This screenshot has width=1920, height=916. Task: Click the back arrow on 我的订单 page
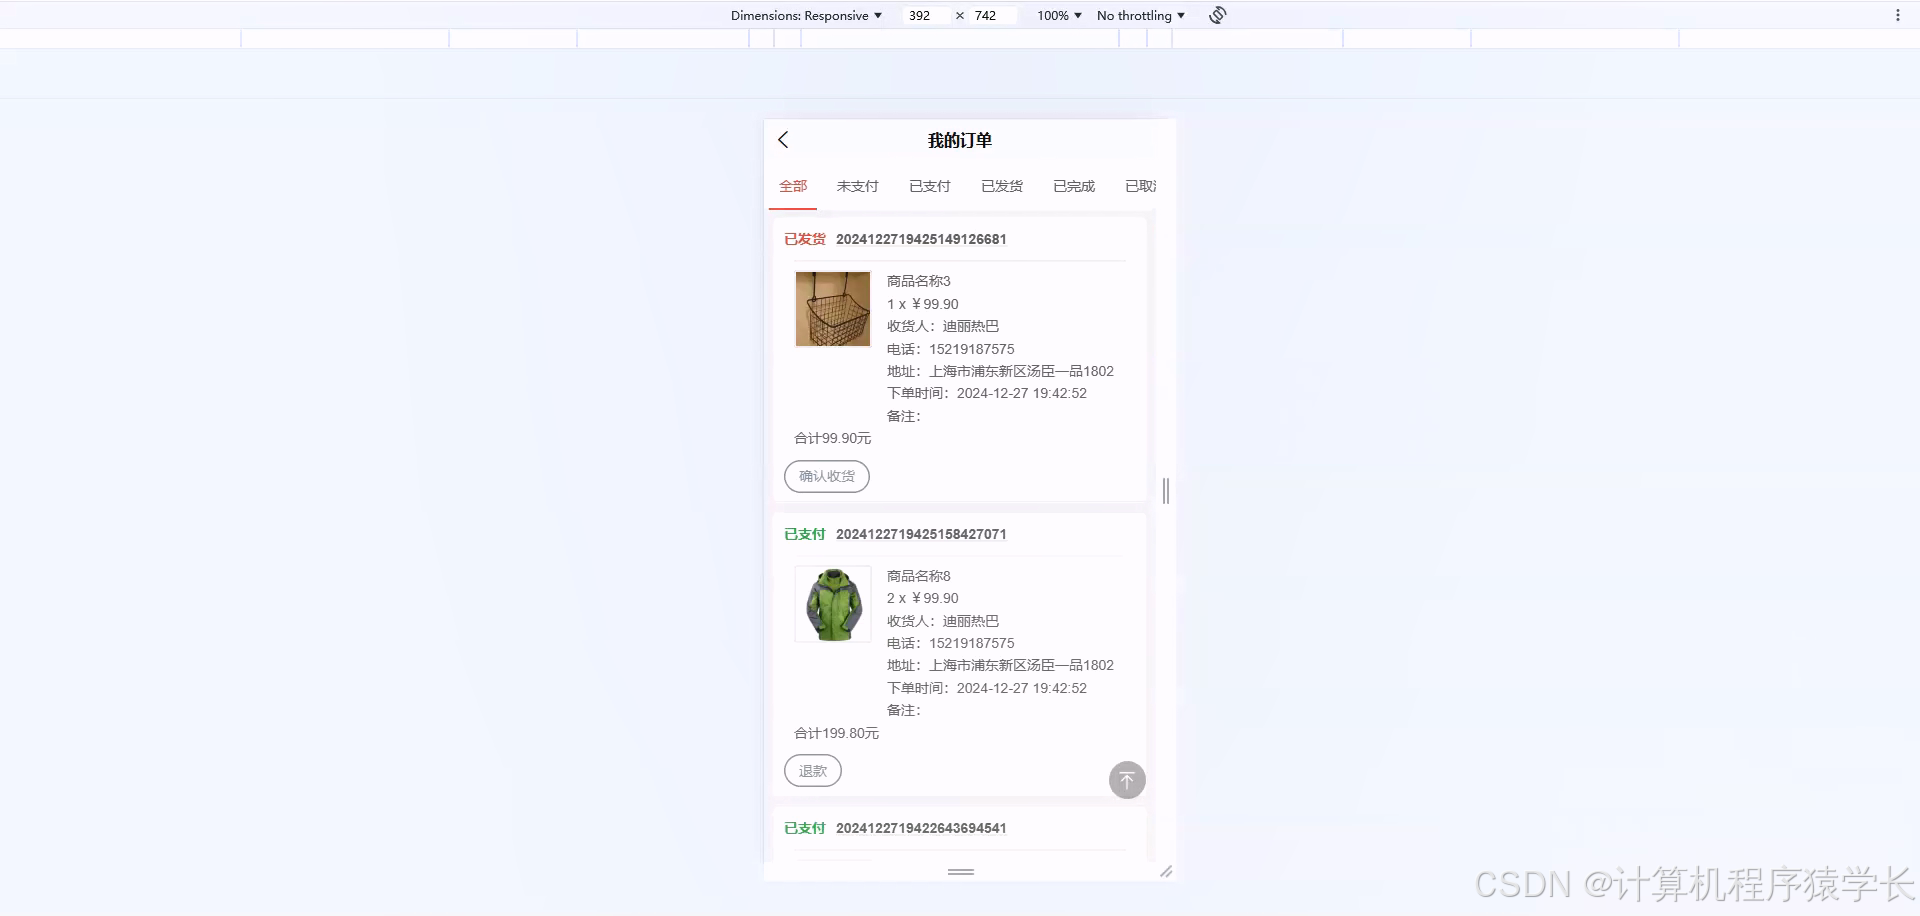[783, 140]
